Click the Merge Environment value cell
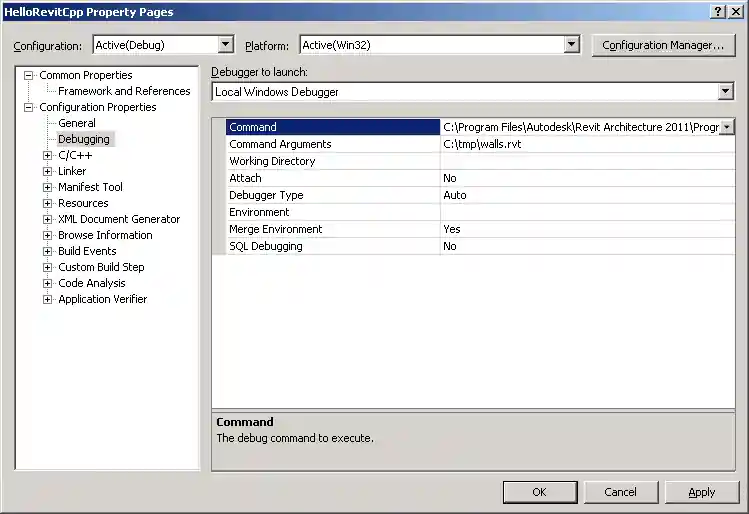Image resolution: width=749 pixels, height=514 pixels. [x=586, y=229]
